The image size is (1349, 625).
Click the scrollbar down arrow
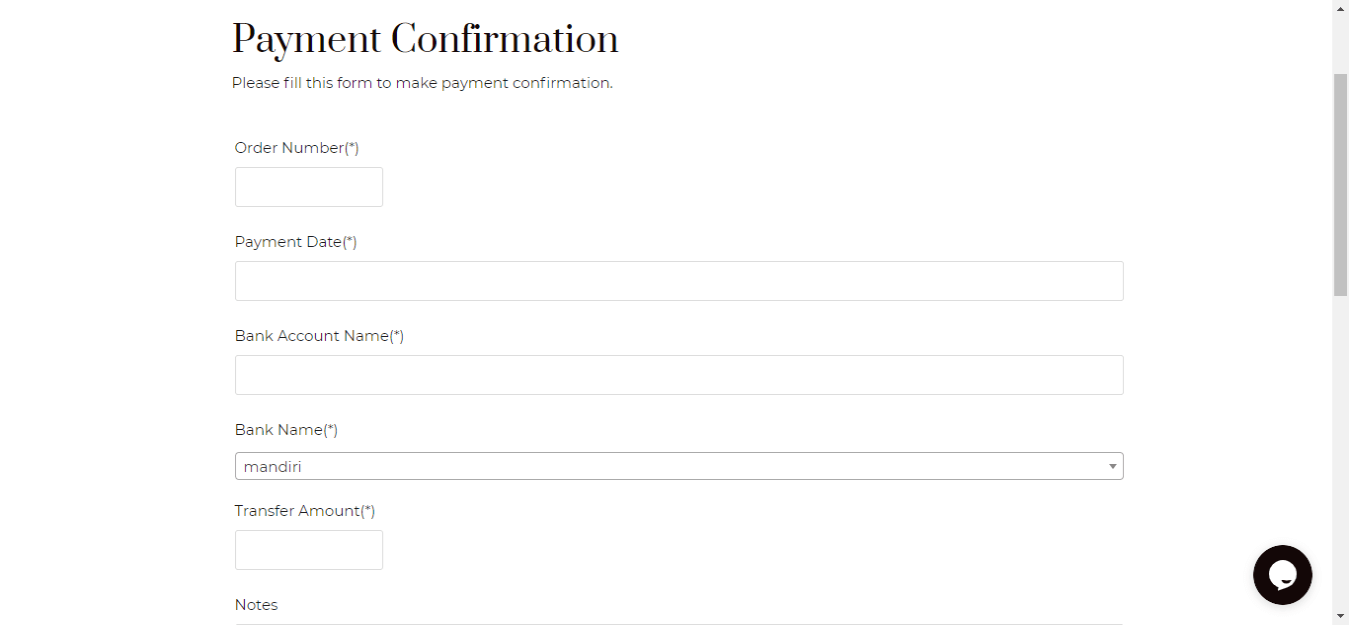click(1340, 616)
